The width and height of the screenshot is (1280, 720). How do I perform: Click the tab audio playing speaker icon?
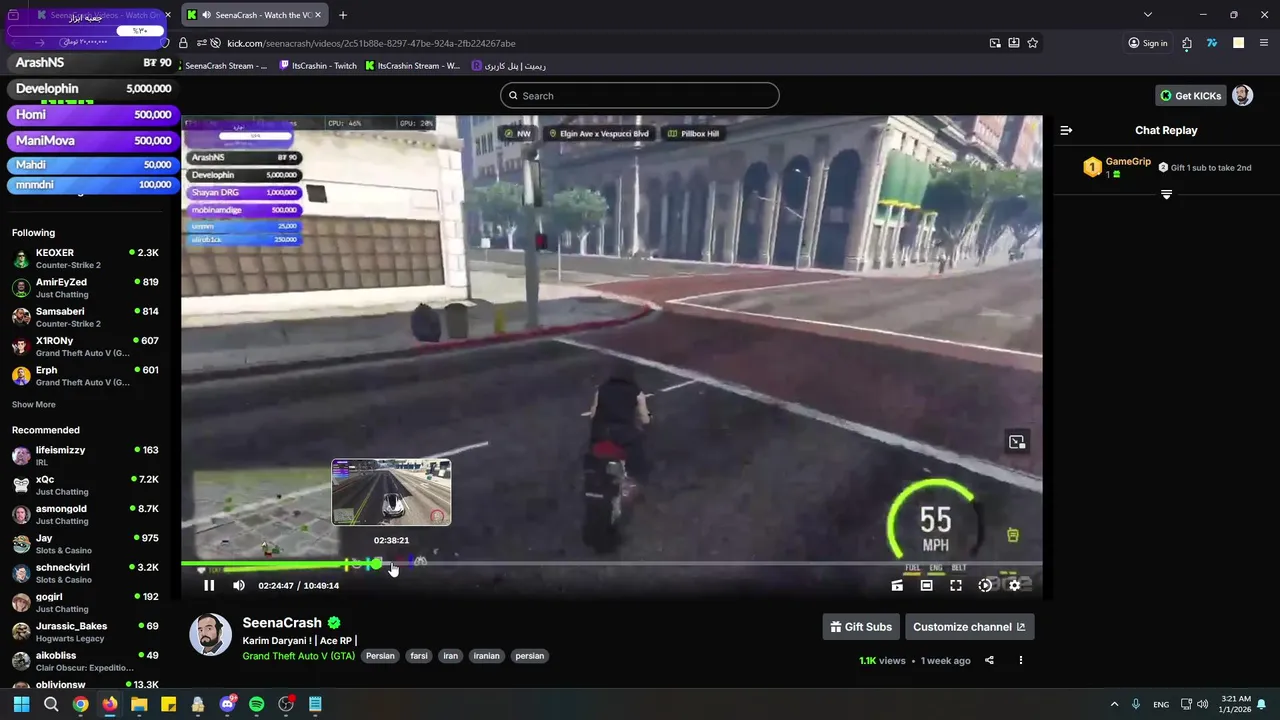pyautogui.click(x=206, y=15)
